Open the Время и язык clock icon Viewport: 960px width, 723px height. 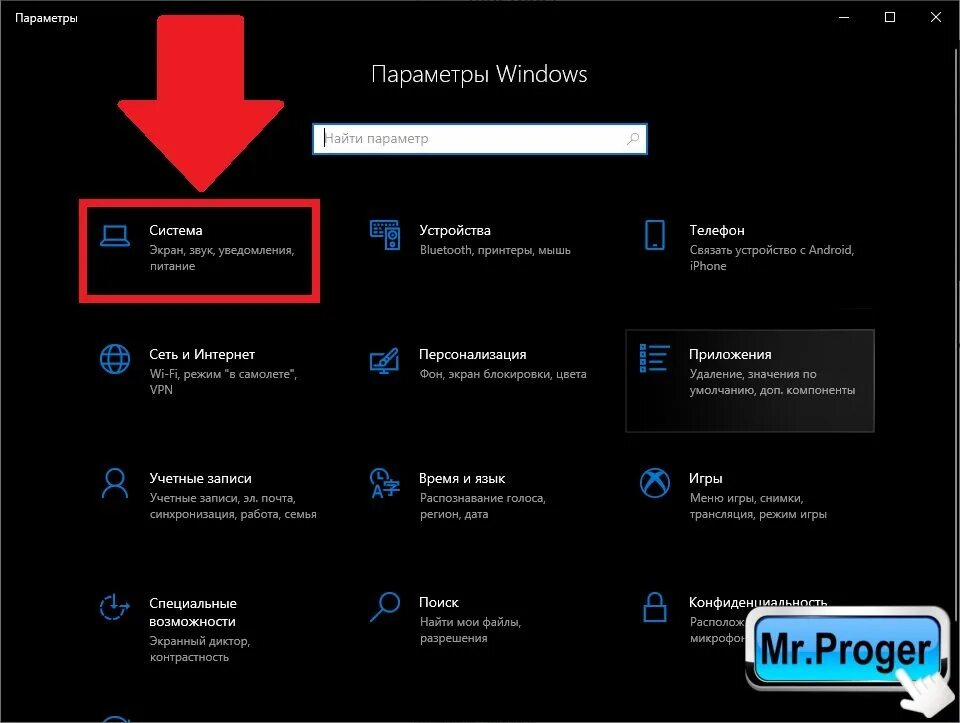click(x=384, y=483)
